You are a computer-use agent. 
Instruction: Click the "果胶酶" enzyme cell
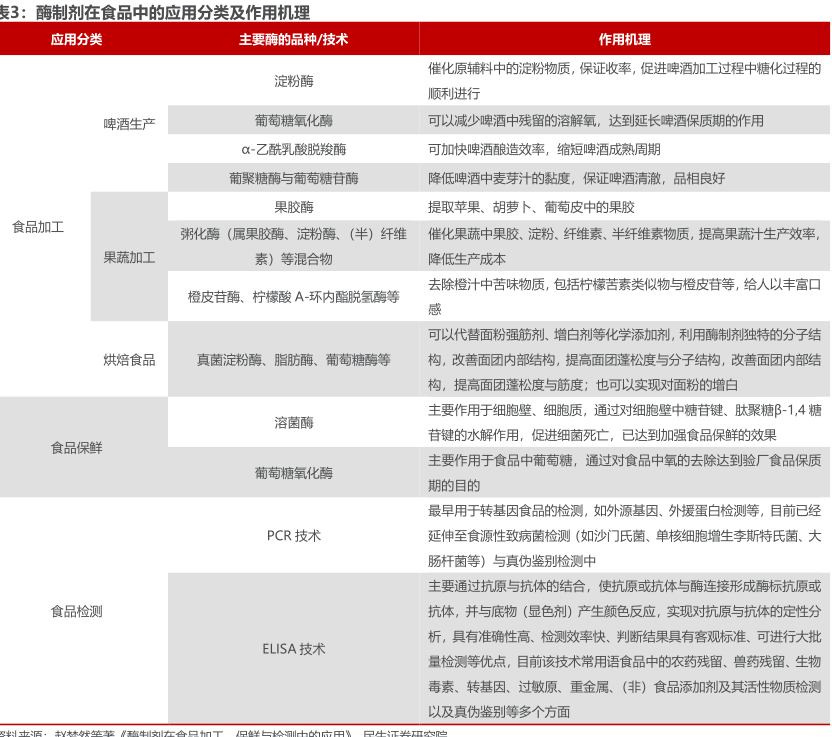tap(293, 206)
